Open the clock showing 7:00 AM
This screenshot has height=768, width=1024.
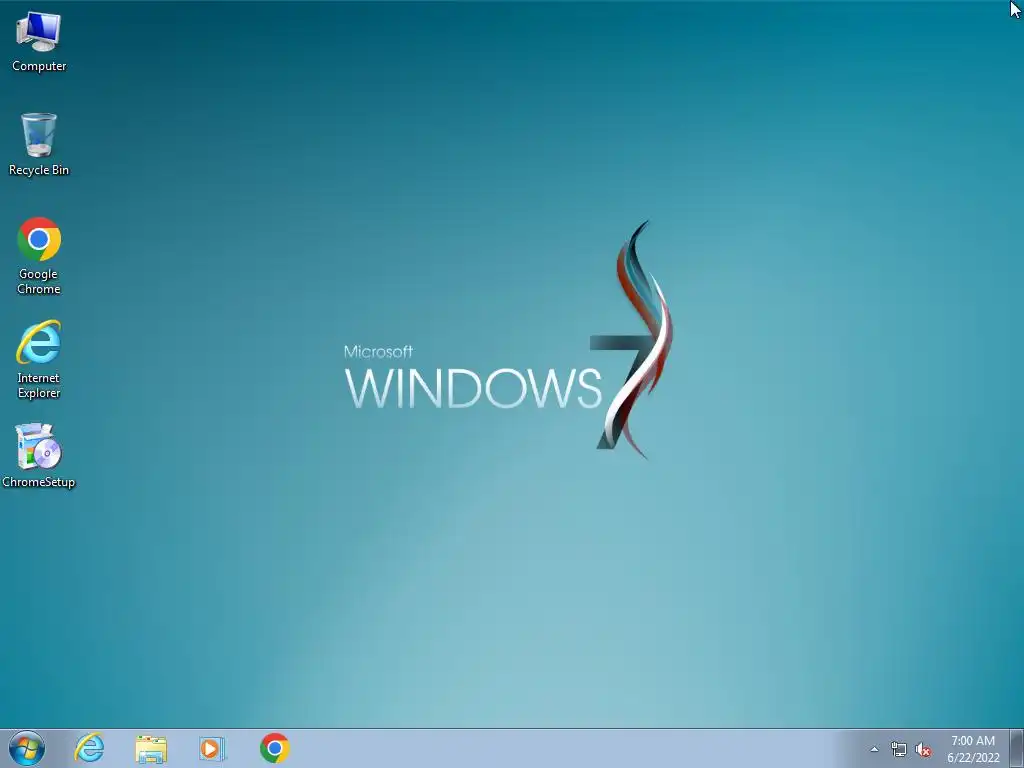point(973,748)
